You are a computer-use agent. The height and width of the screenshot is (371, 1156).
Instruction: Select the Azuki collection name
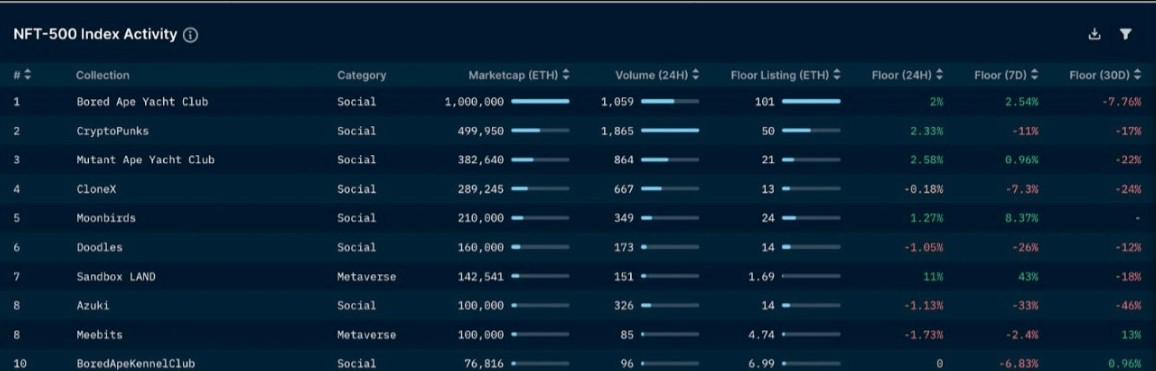[x=92, y=305]
